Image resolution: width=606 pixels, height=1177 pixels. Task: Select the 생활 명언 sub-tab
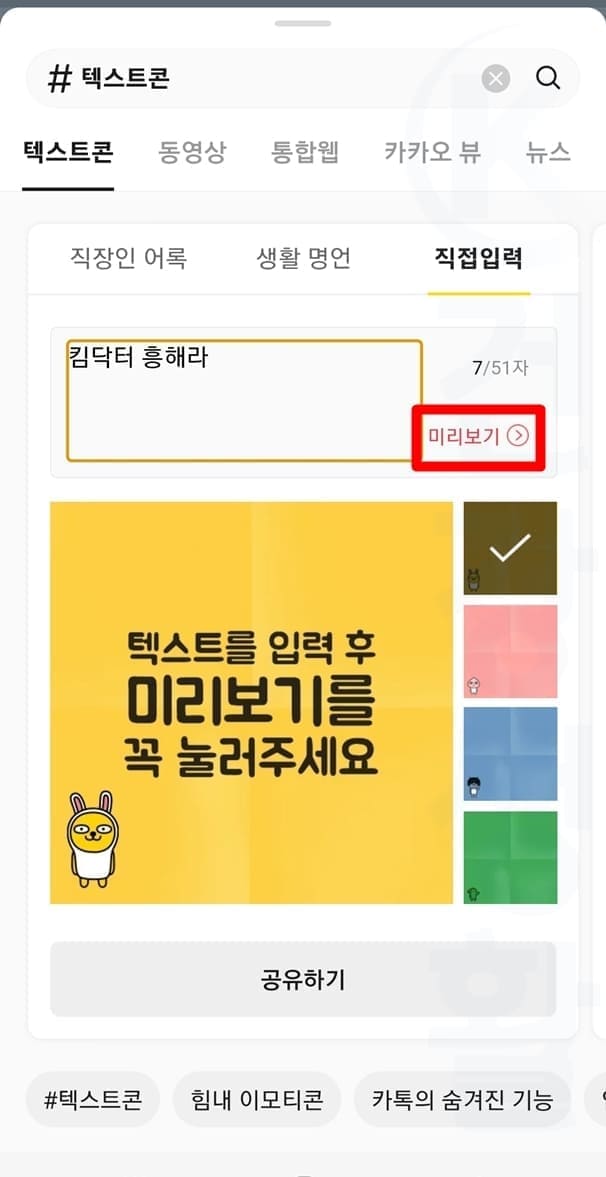[x=303, y=258]
